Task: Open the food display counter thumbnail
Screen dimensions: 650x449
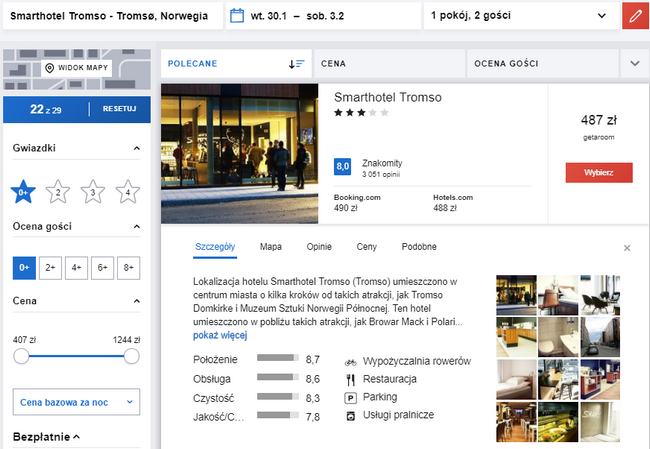Action: [558, 422]
